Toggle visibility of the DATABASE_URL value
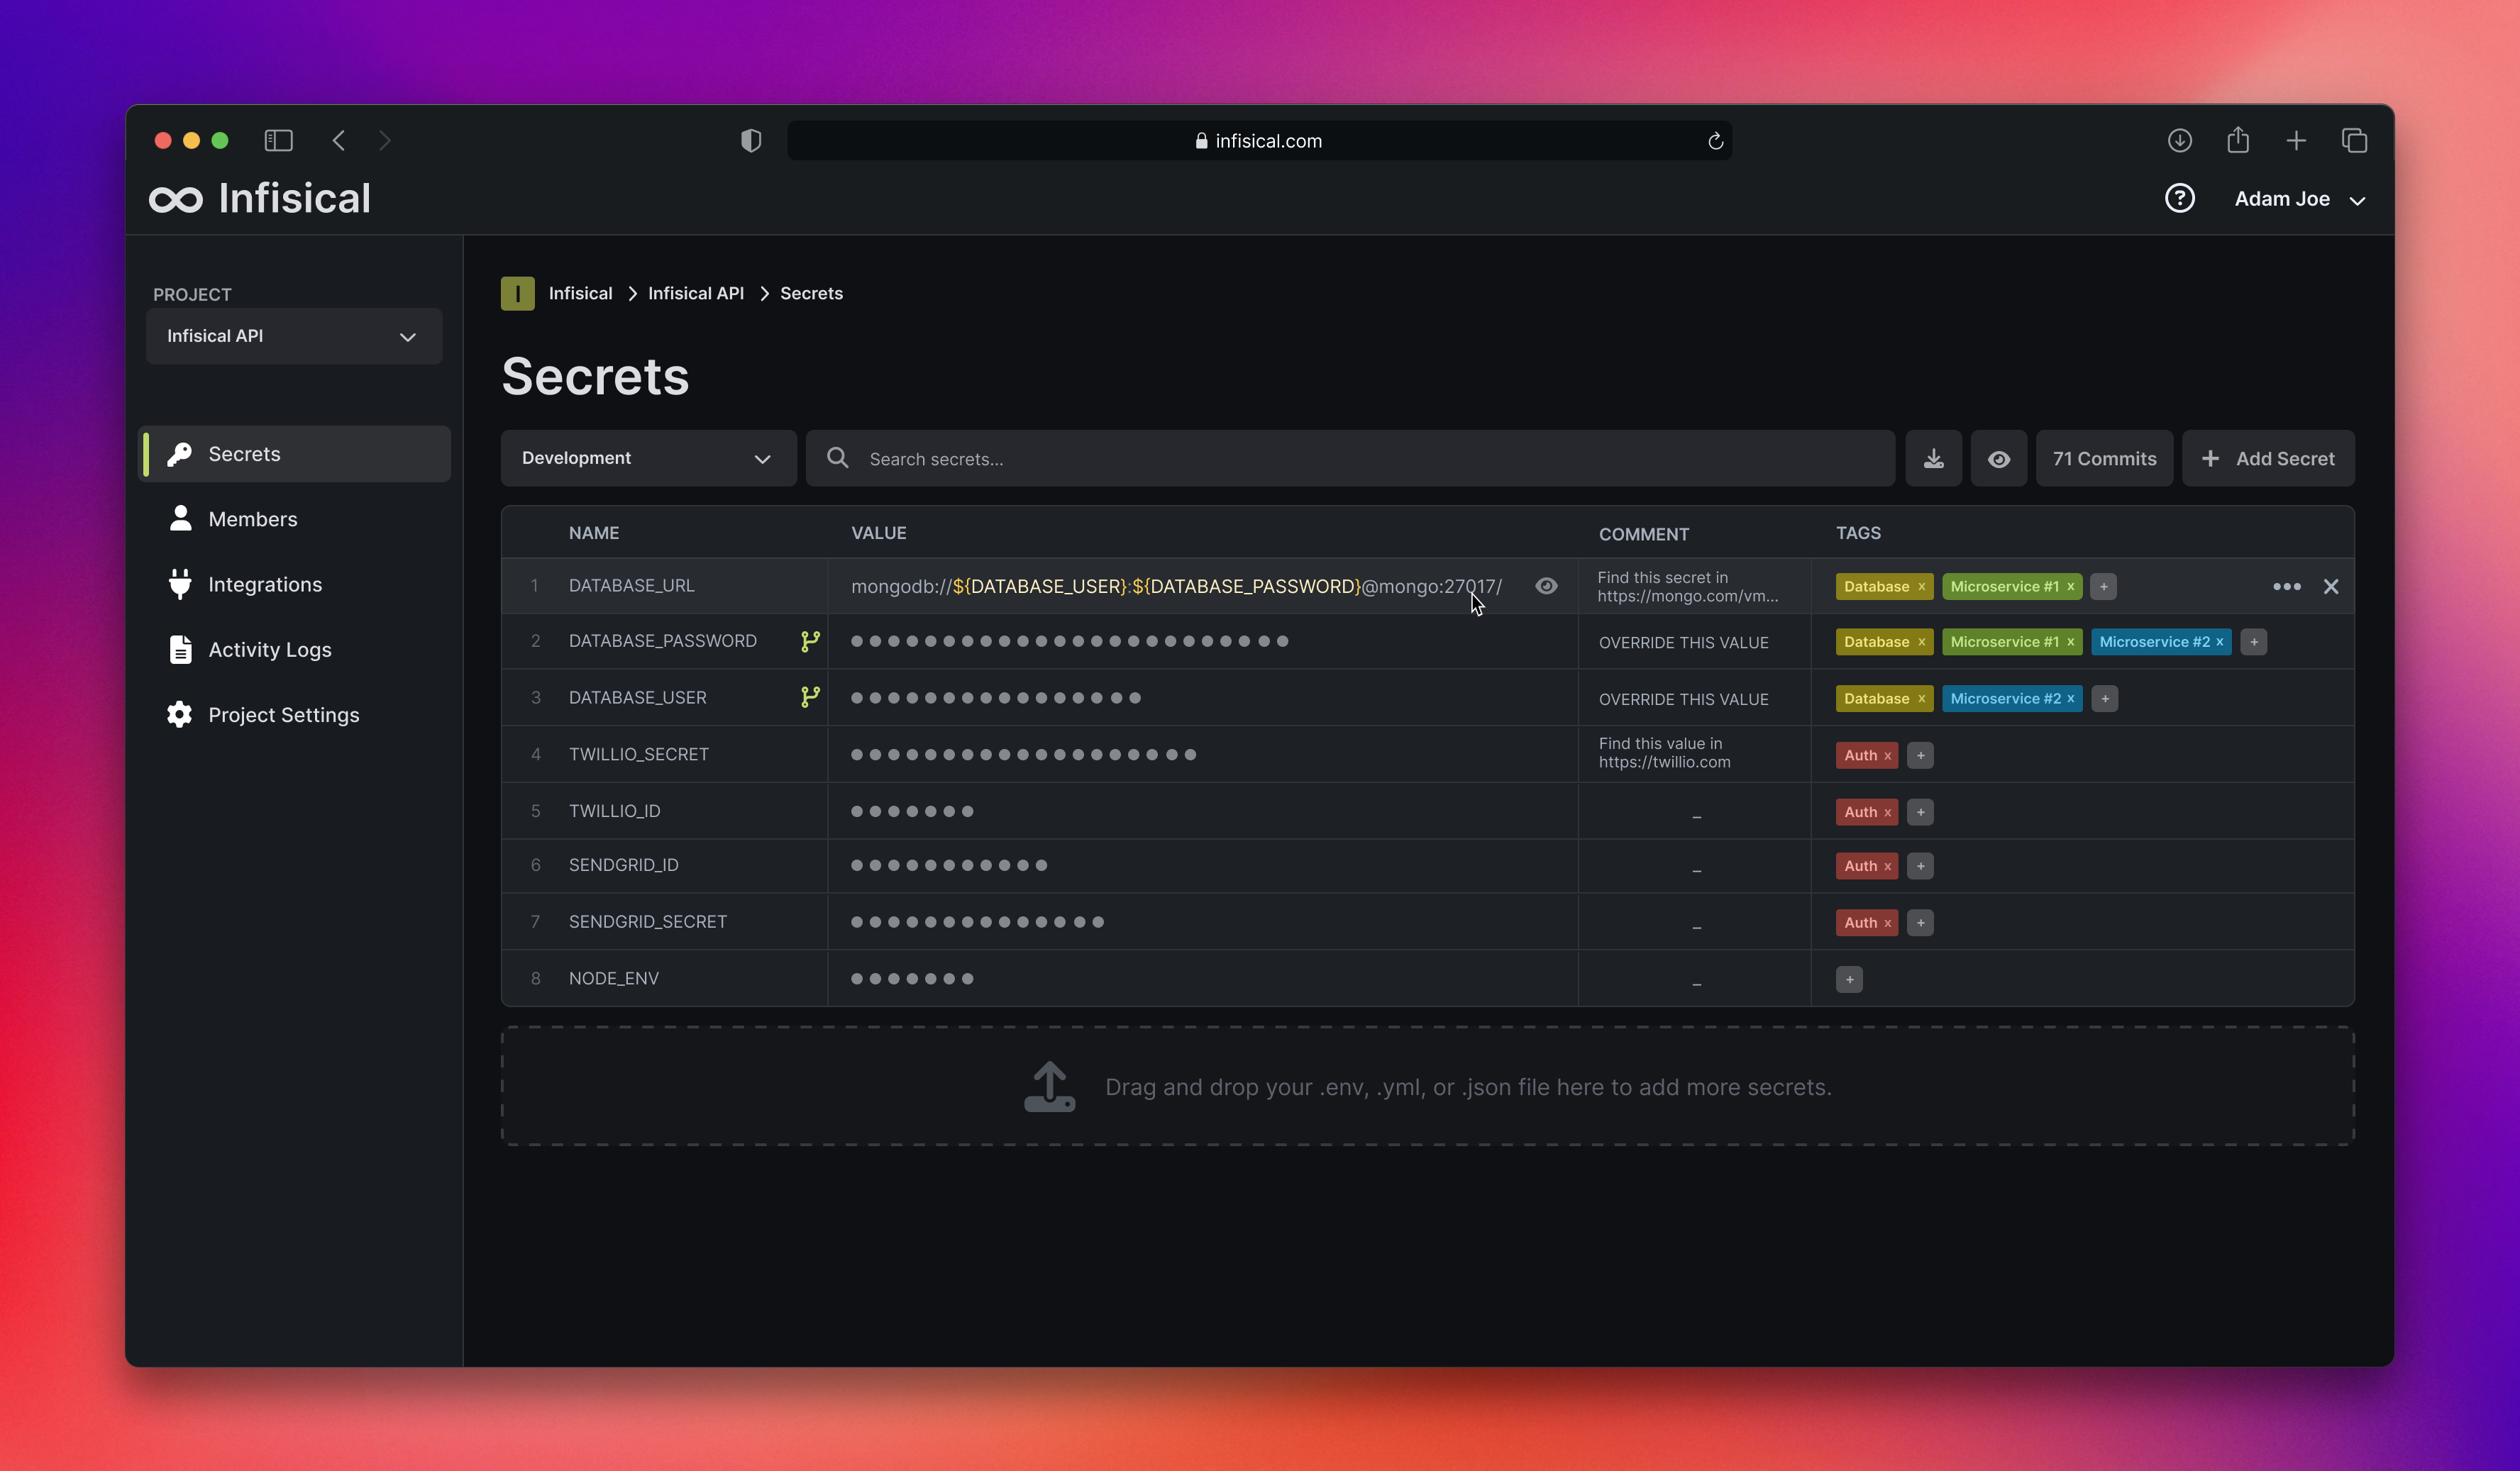This screenshot has width=2520, height=1471. (x=1547, y=587)
